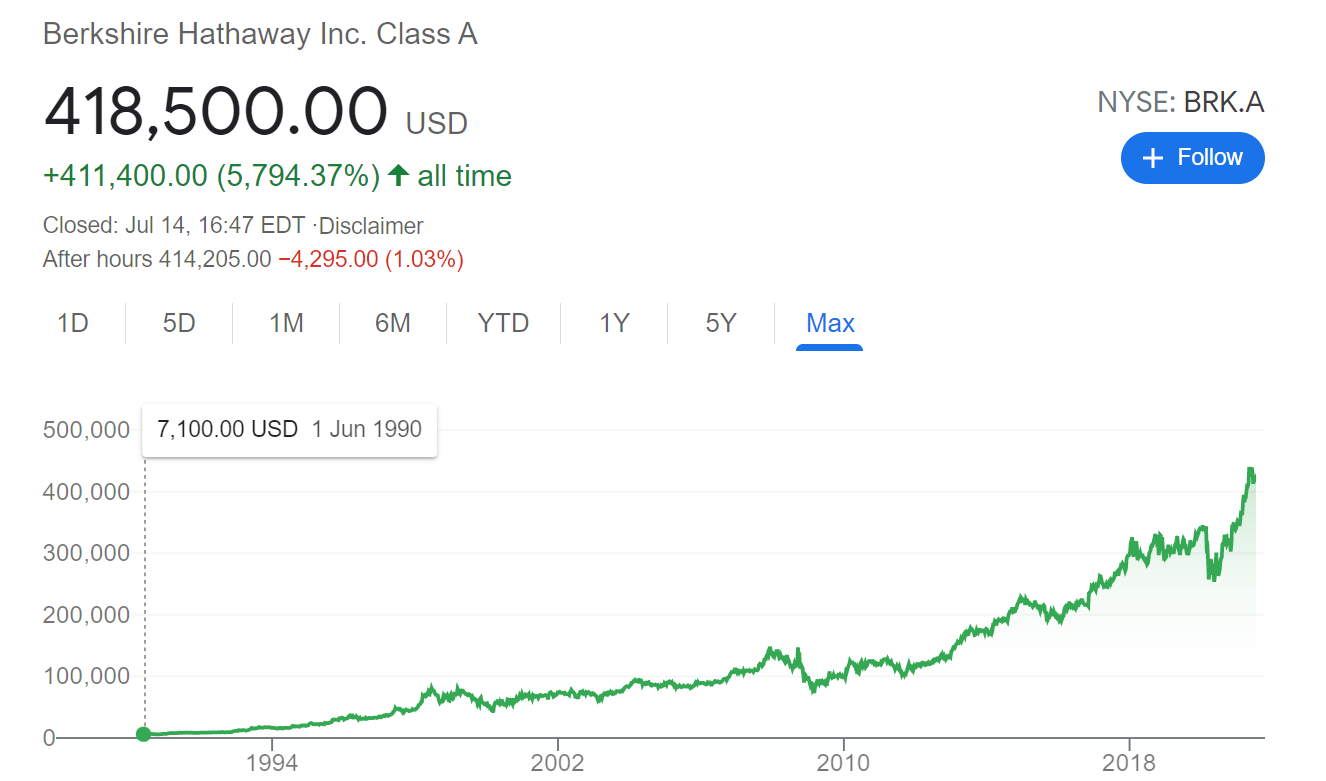The height and width of the screenshot is (781, 1326).
Task: Click the after hours price line
Action: [x=253, y=258]
